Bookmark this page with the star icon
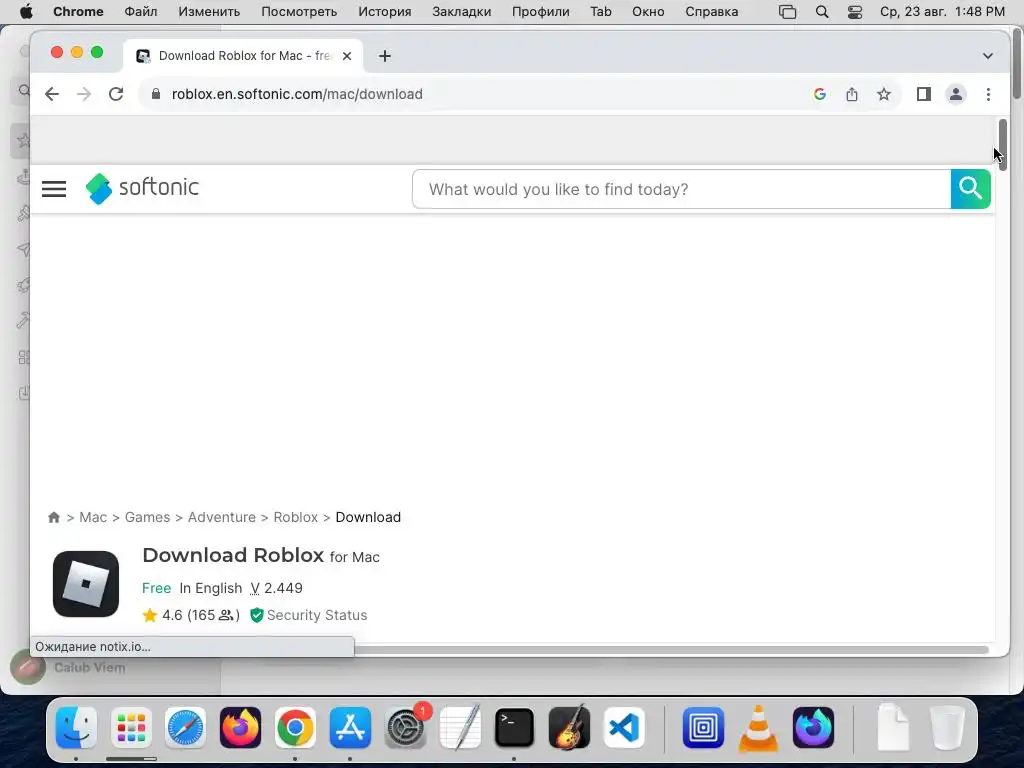This screenshot has width=1024, height=768. [884, 94]
